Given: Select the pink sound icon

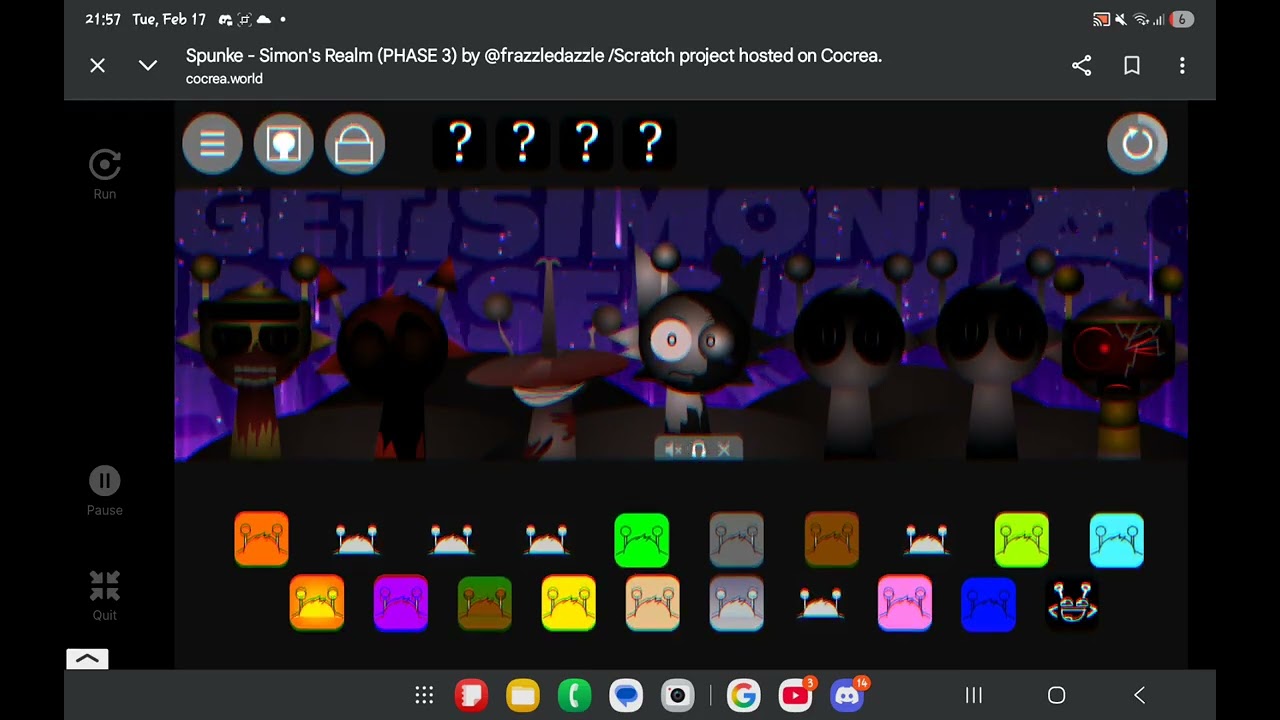Looking at the screenshot, I should point(905,603).
